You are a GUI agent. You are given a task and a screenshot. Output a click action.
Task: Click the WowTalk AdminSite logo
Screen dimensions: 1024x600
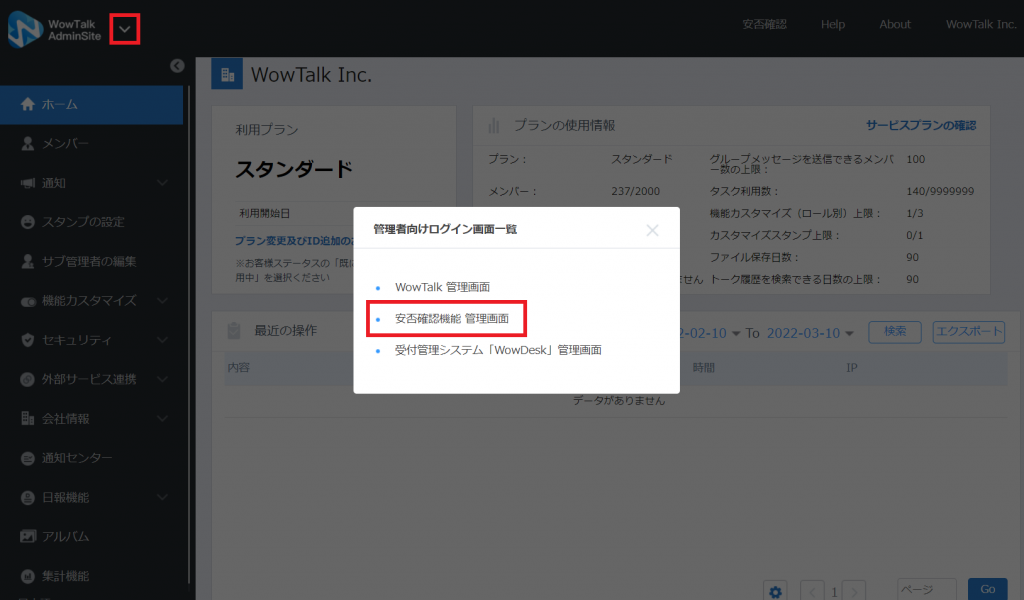pyautogui.click(x=55, y=29)
